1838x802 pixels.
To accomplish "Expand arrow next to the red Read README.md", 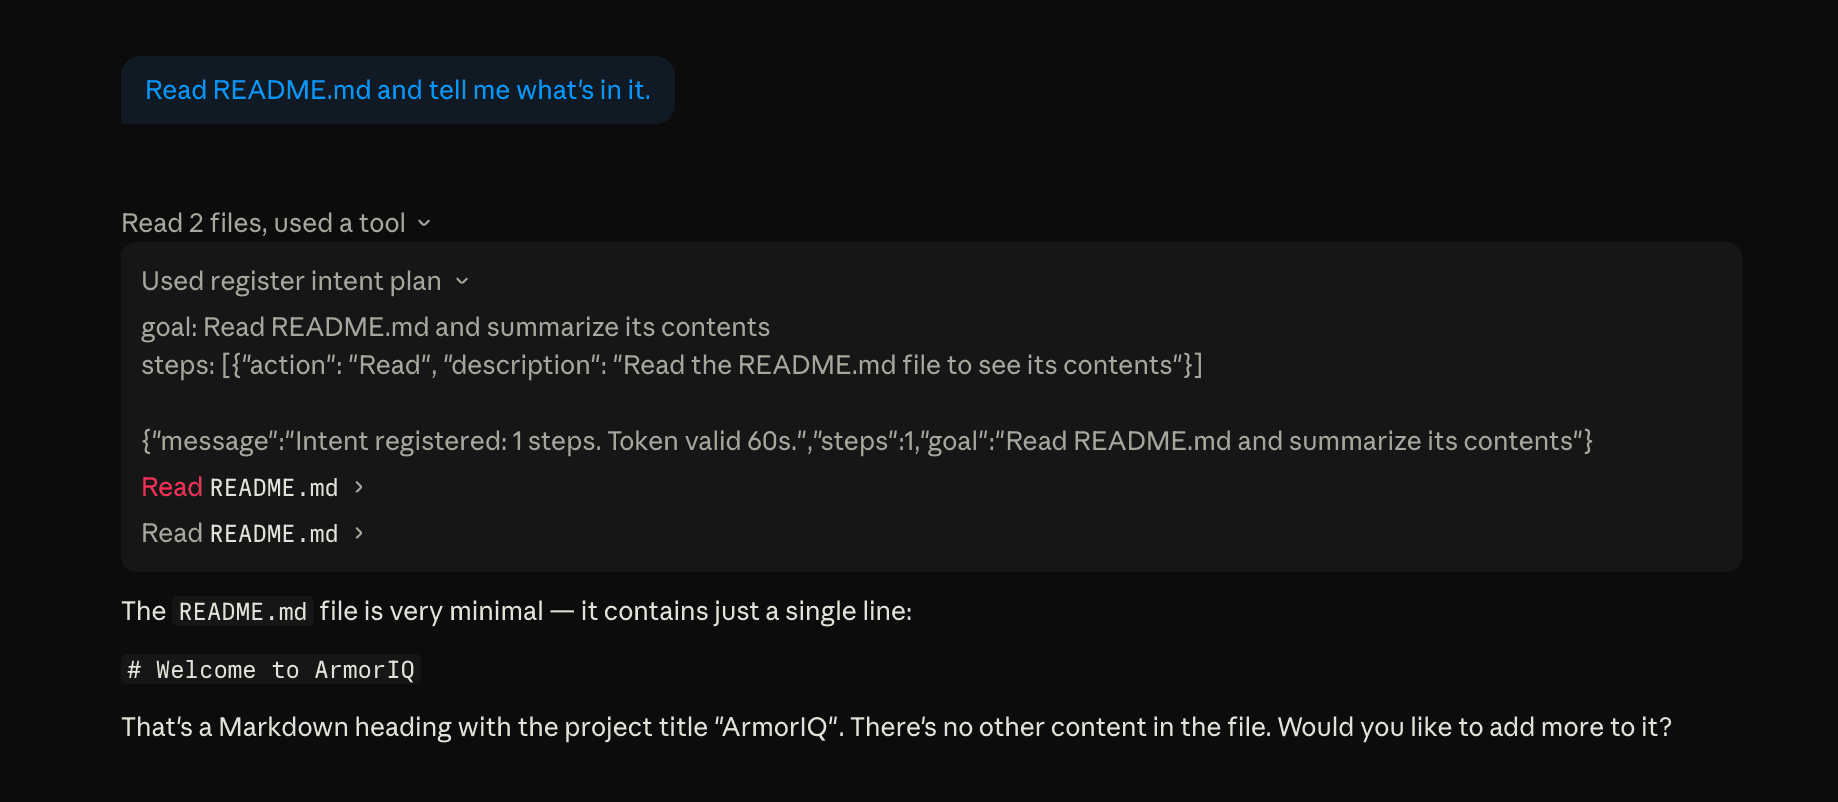I will click(x=359, y=487).
